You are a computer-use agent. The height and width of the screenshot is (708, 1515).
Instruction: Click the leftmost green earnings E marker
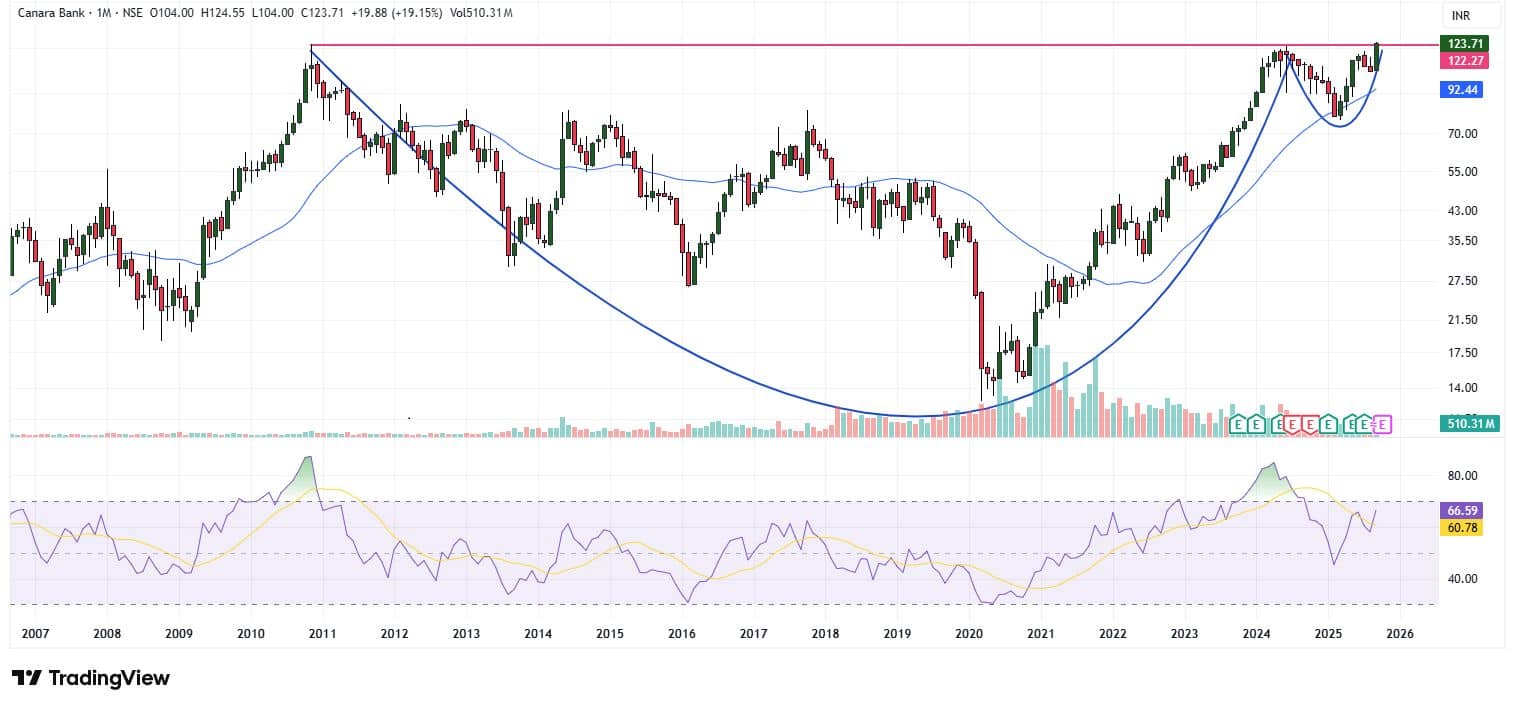pos(1238,425)
